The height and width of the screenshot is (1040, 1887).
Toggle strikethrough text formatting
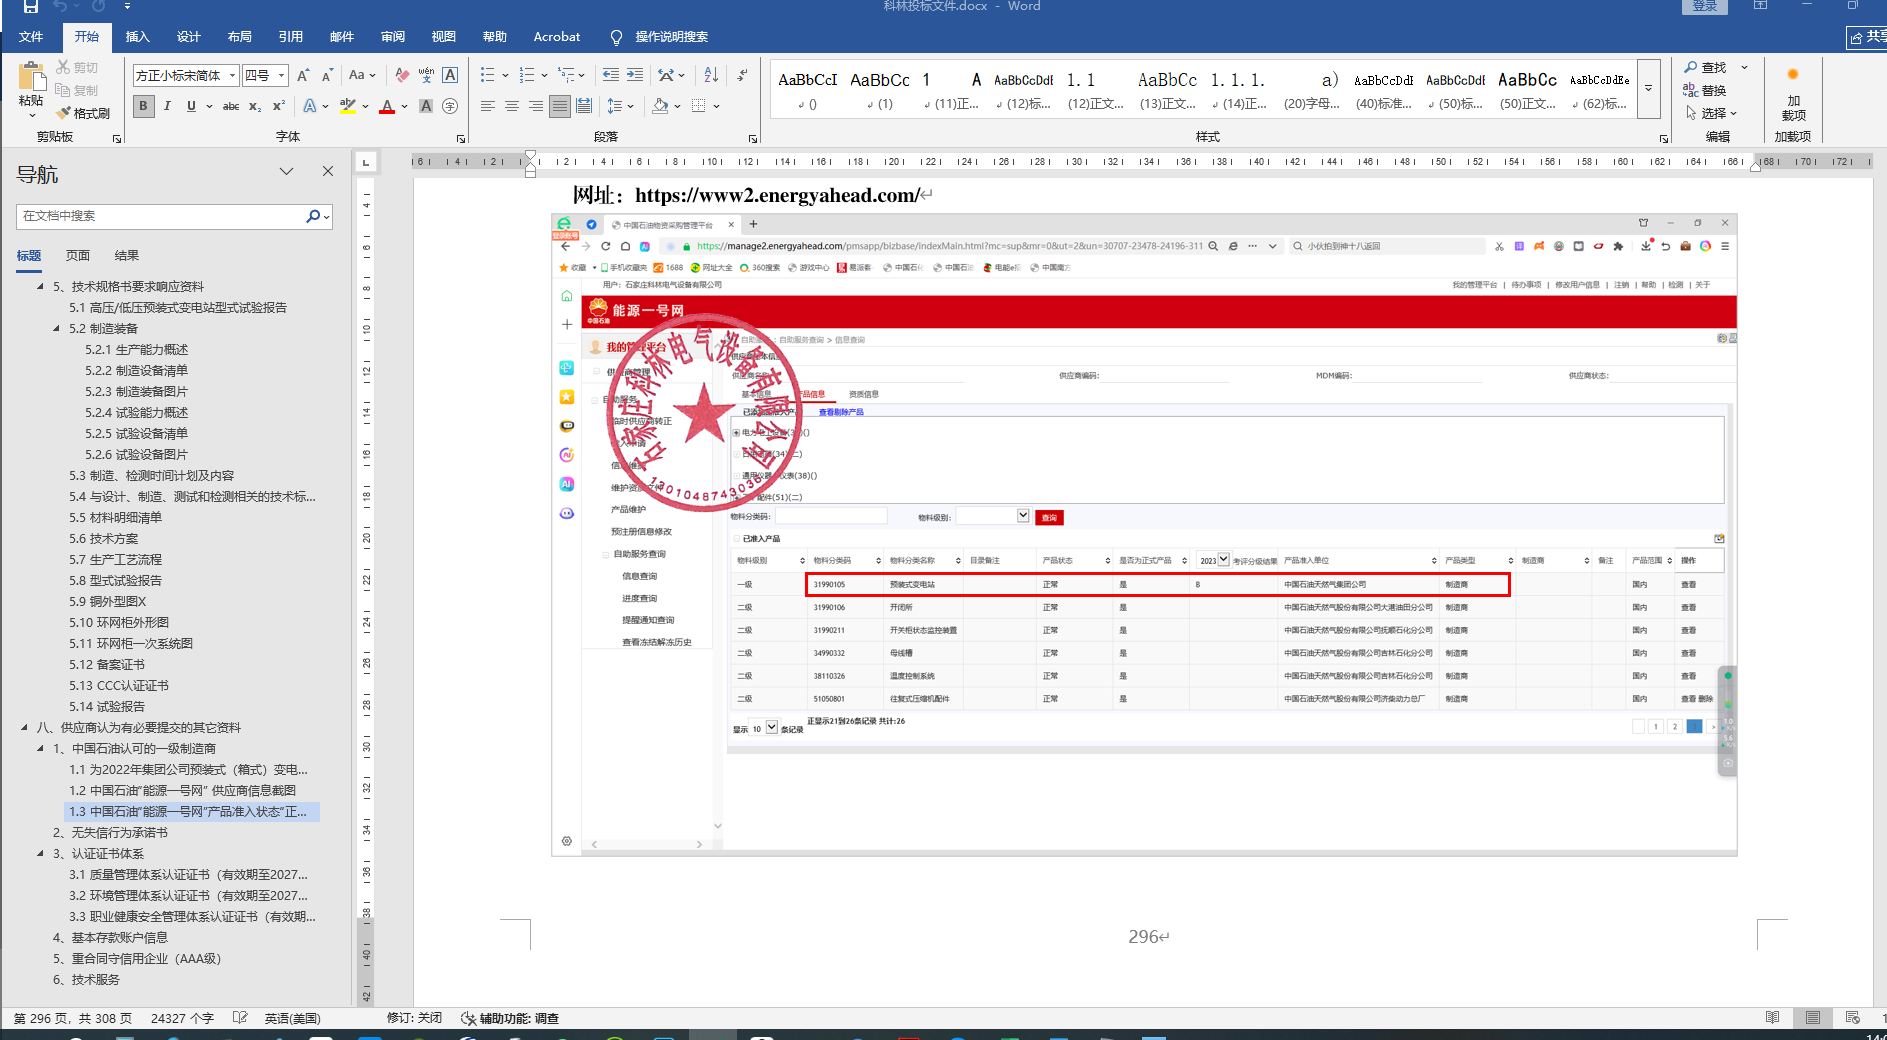tap(231, 106)
